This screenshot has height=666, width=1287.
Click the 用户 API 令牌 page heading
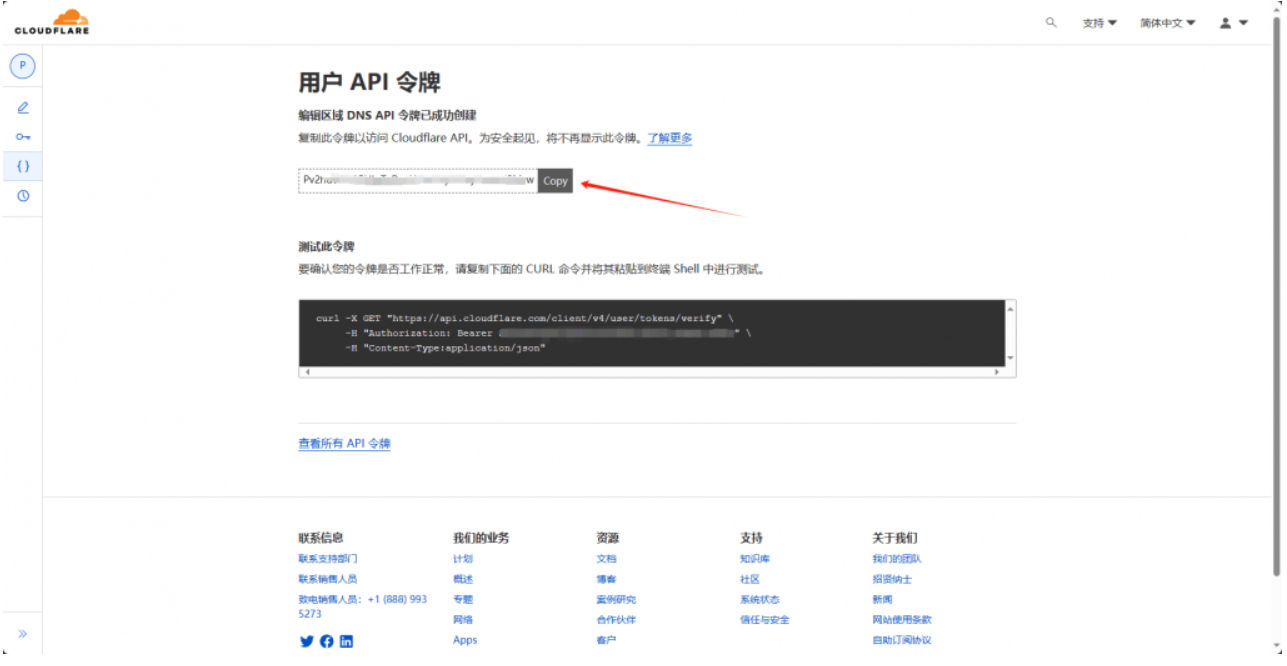pos(370,82)
